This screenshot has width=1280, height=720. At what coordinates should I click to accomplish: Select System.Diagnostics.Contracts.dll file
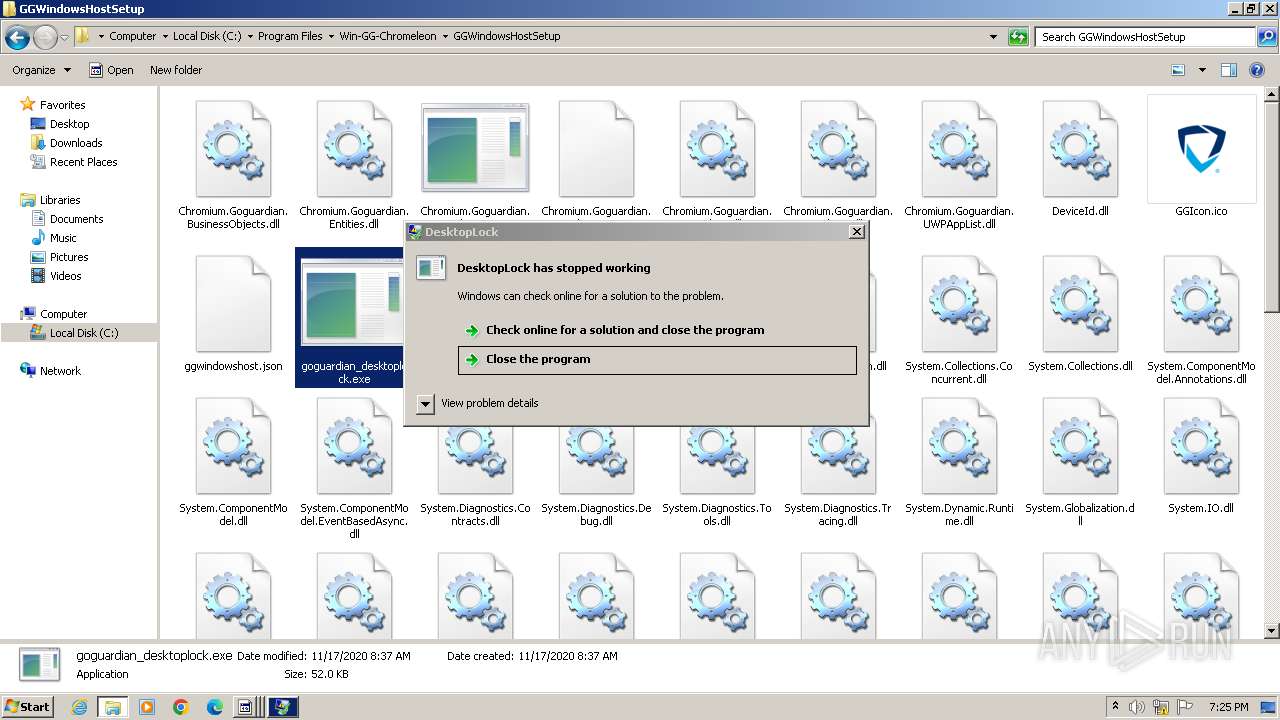tap(475, 460)
